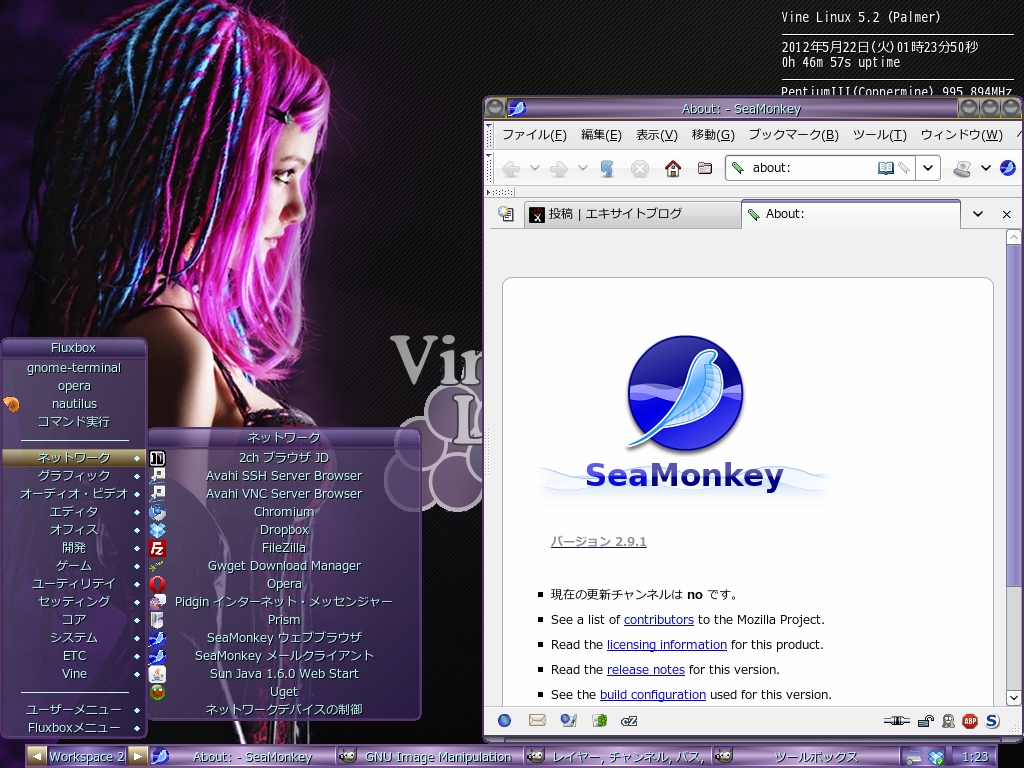Open the ファイル(F) menu
The height and width of the screenshot is (768, 1024).
pos(534,135)
